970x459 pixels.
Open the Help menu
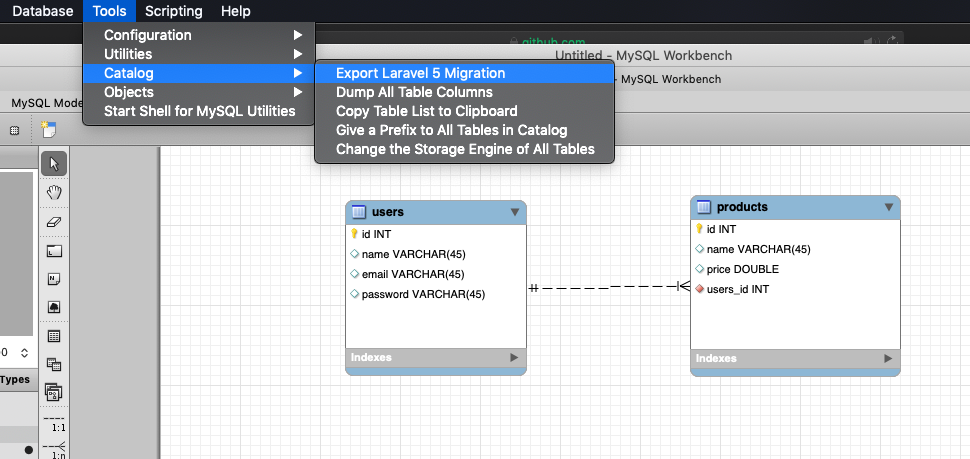coord(236,11)
